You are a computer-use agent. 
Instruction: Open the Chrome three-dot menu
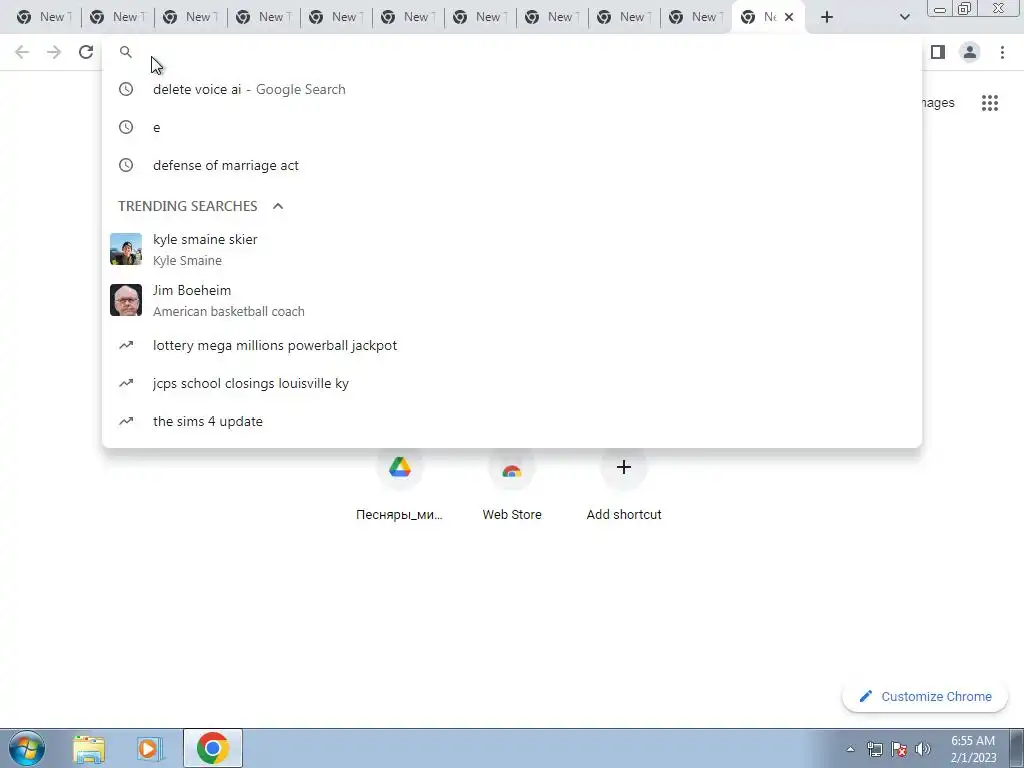coord(1002,52)
